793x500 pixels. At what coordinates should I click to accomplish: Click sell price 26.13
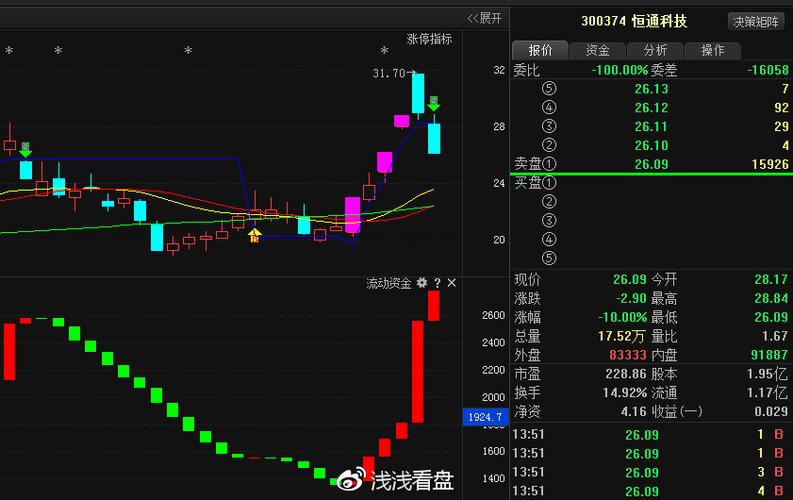click(651, 89)
